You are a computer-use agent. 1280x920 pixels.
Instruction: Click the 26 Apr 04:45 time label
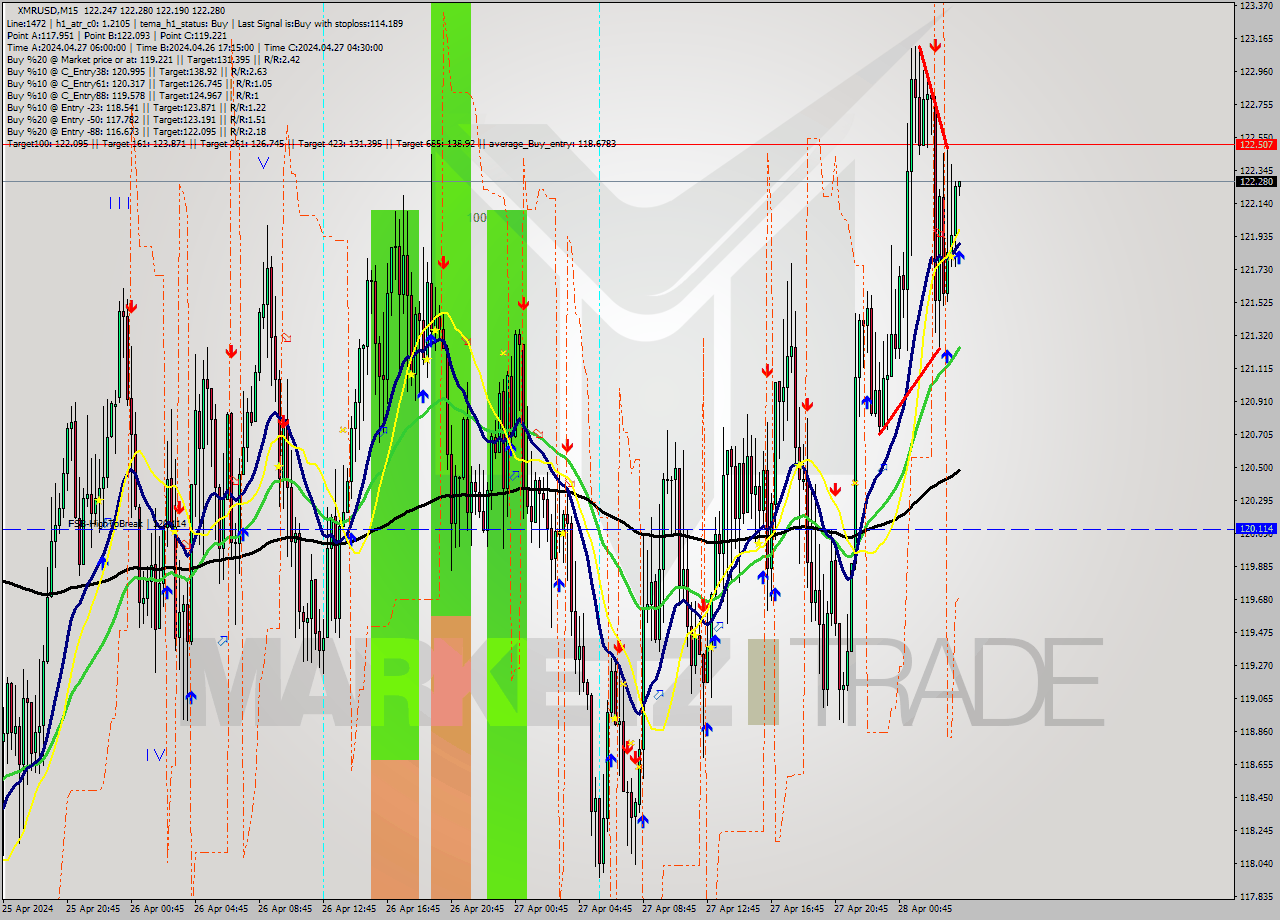click(222, 909)
